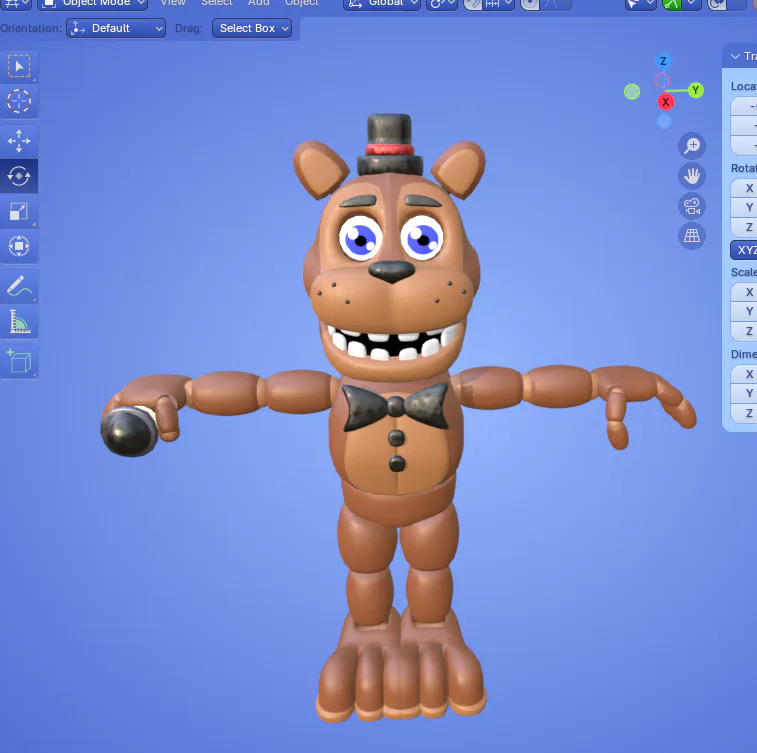Select the 3D Cursor tool
This screenshot has width=757, height=753.
[19, 101]
